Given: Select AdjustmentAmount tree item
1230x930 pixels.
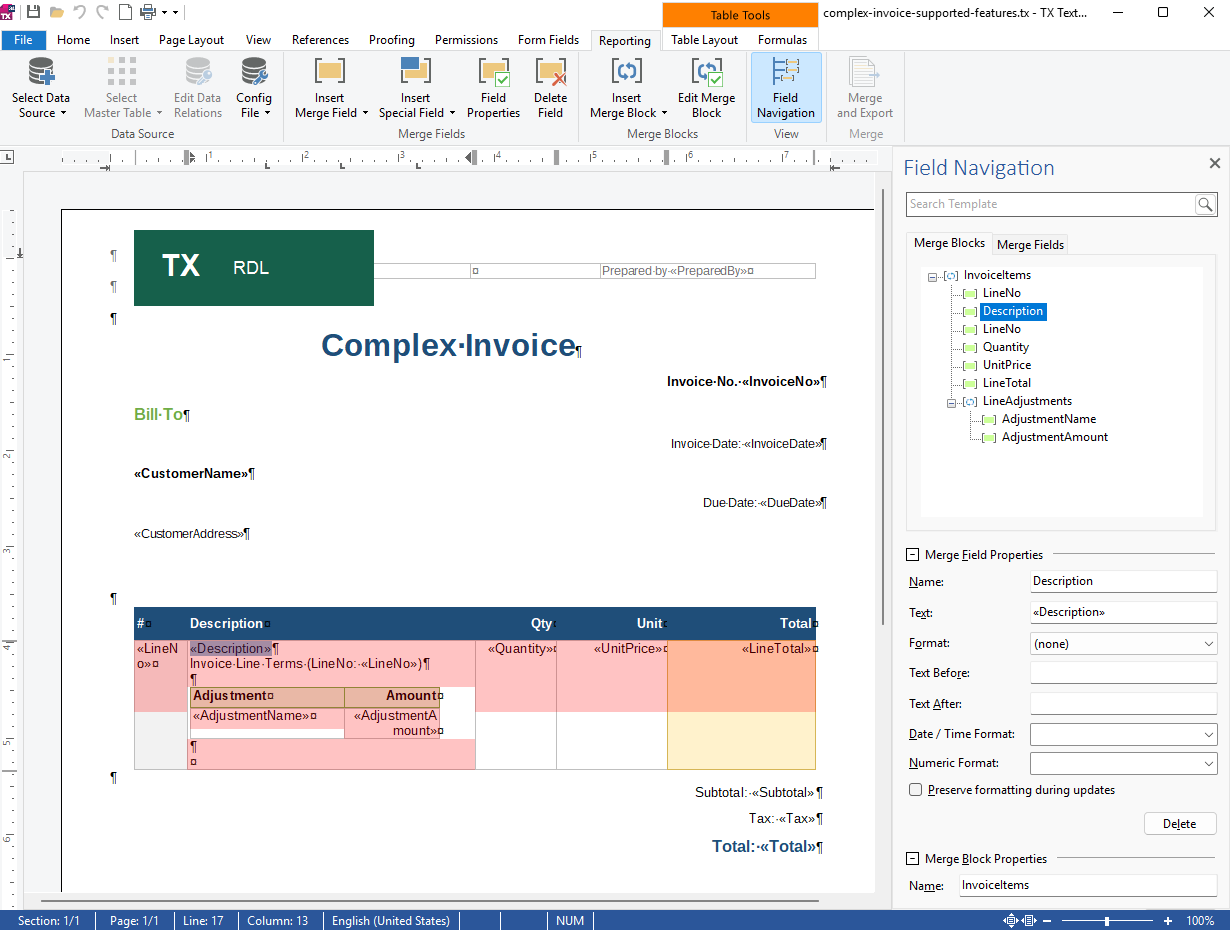Looking at the screenshot, I should click(1055, 437).
